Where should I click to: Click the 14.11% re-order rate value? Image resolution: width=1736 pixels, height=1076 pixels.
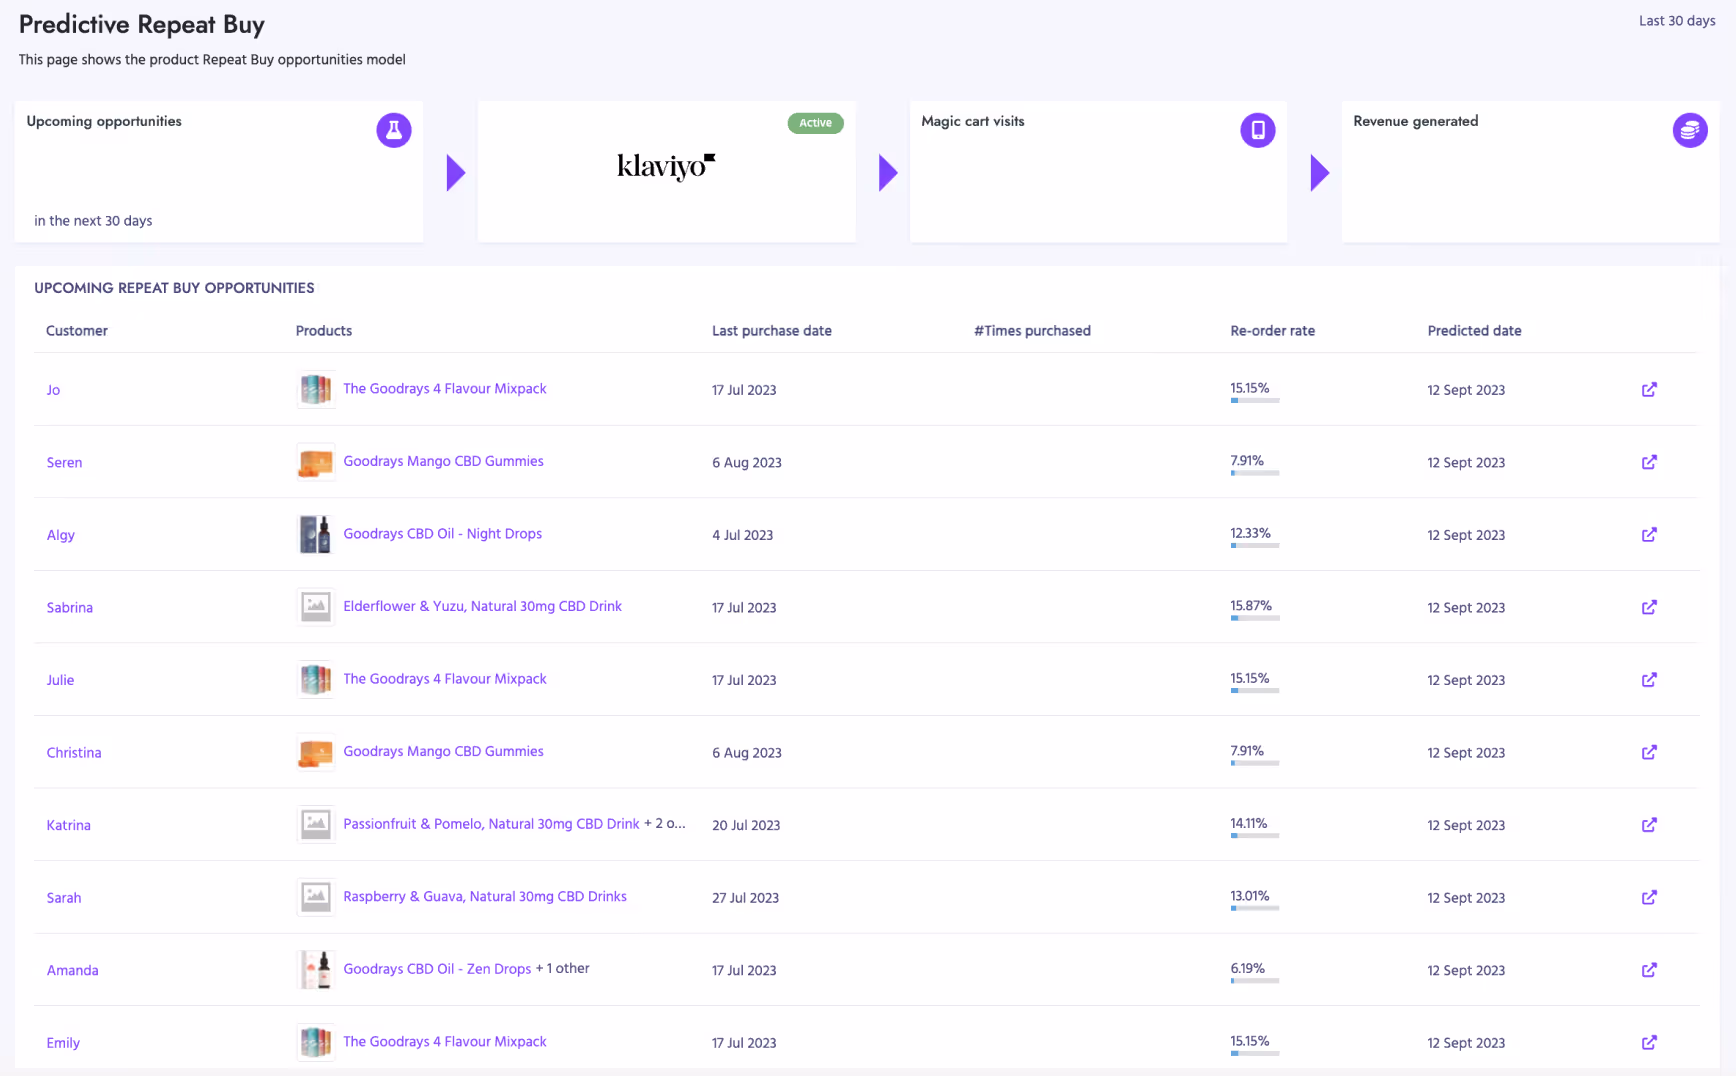[1248, 823]
